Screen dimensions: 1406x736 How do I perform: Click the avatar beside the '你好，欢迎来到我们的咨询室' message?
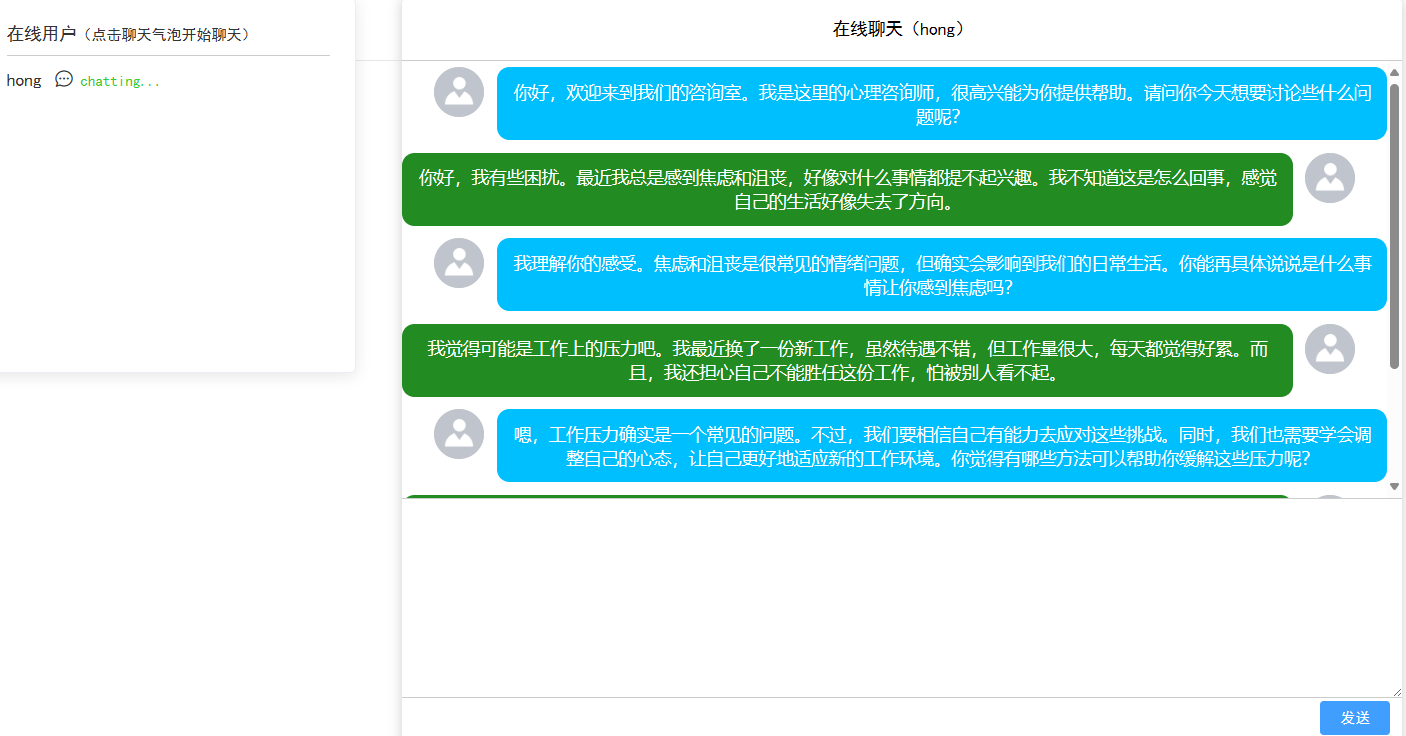click(459, 92)
